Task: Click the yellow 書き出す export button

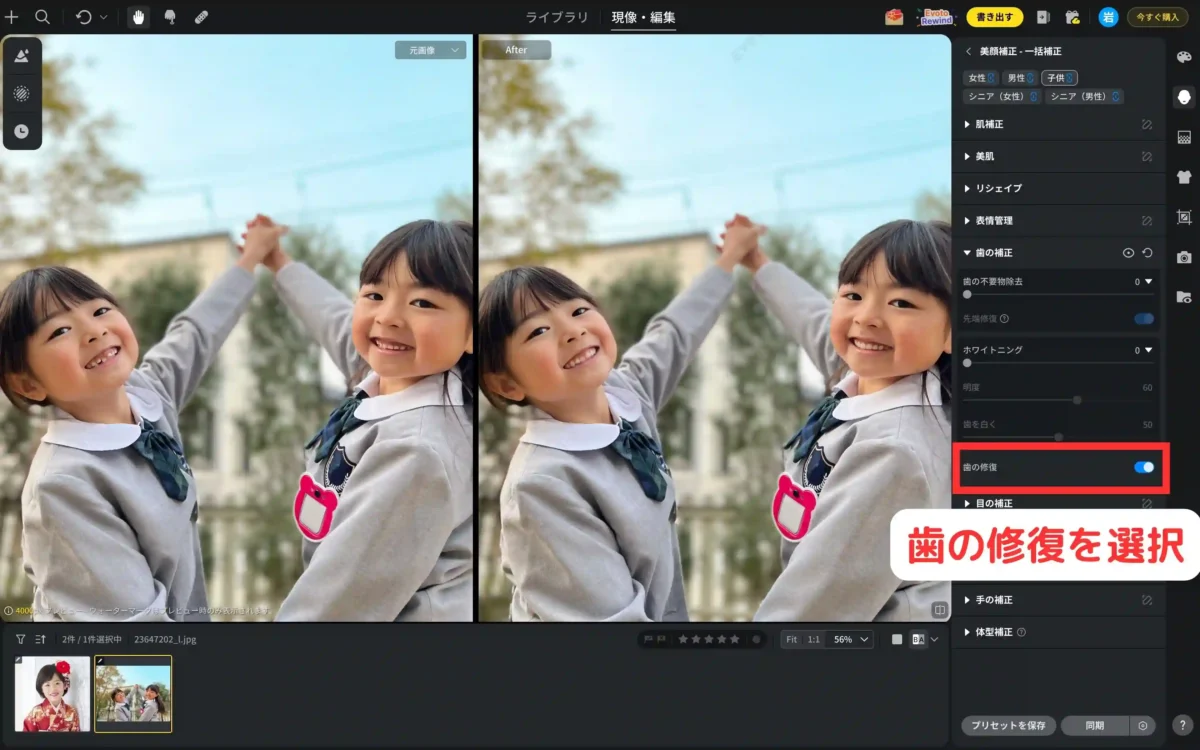Action: point(994,17)
